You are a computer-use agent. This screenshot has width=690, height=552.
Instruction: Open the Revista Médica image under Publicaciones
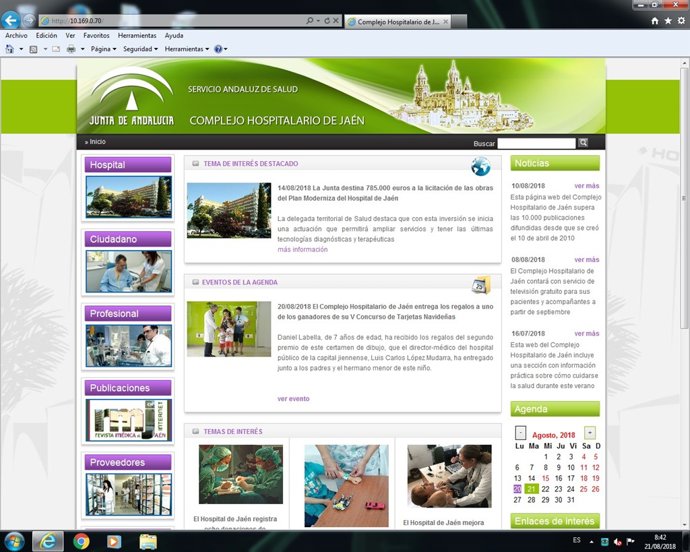(129, 420)
